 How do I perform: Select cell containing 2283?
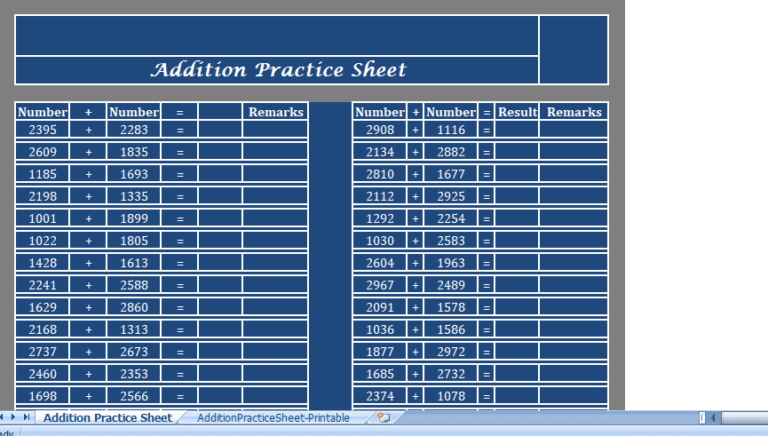point(134,130)
